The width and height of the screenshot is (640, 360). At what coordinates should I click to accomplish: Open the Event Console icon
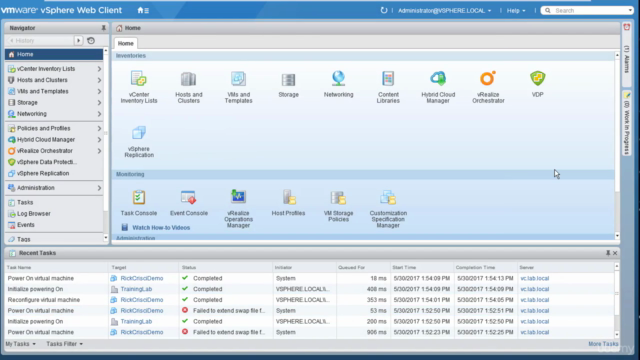189,198
